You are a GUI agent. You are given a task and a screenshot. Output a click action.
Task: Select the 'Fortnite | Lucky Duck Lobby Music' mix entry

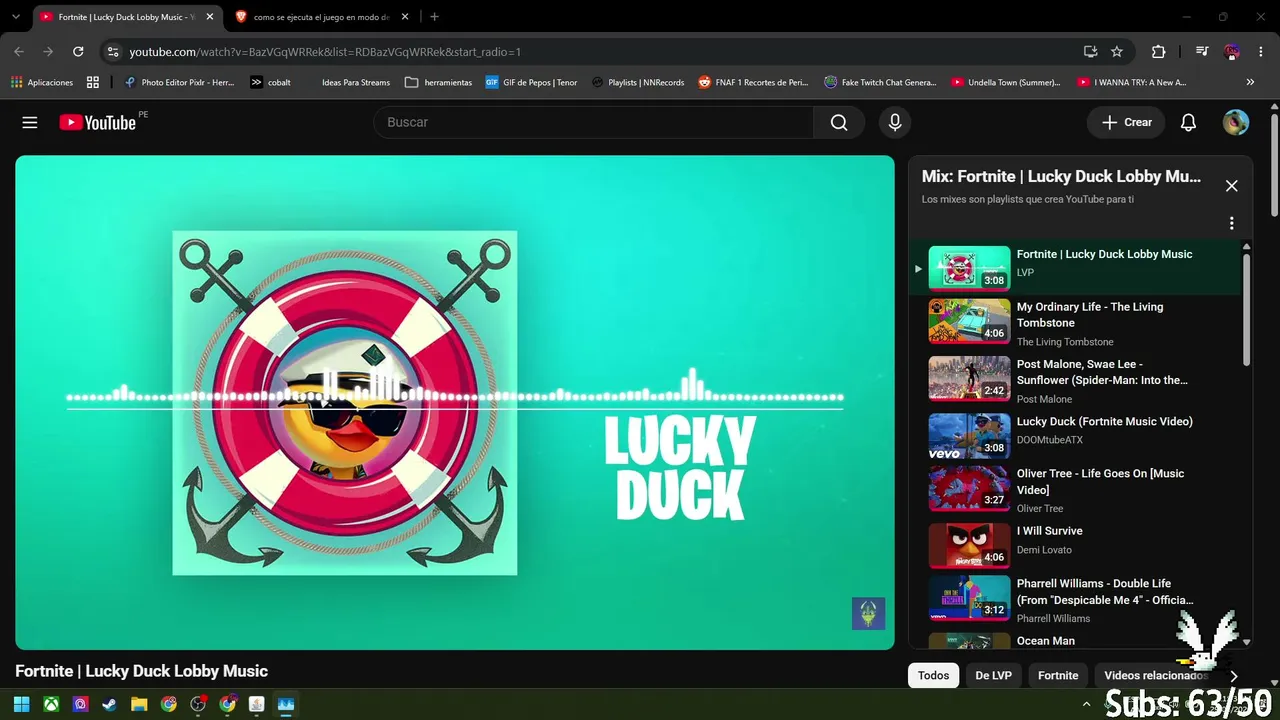tap(1076, 267)
